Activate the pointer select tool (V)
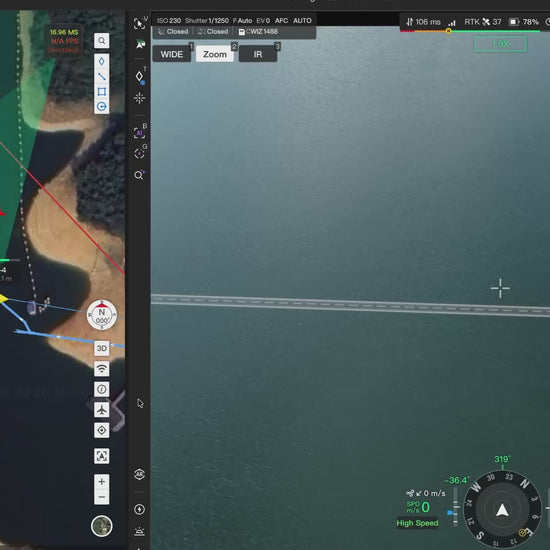Screen dimensions: 550x550 pos(140,24)
